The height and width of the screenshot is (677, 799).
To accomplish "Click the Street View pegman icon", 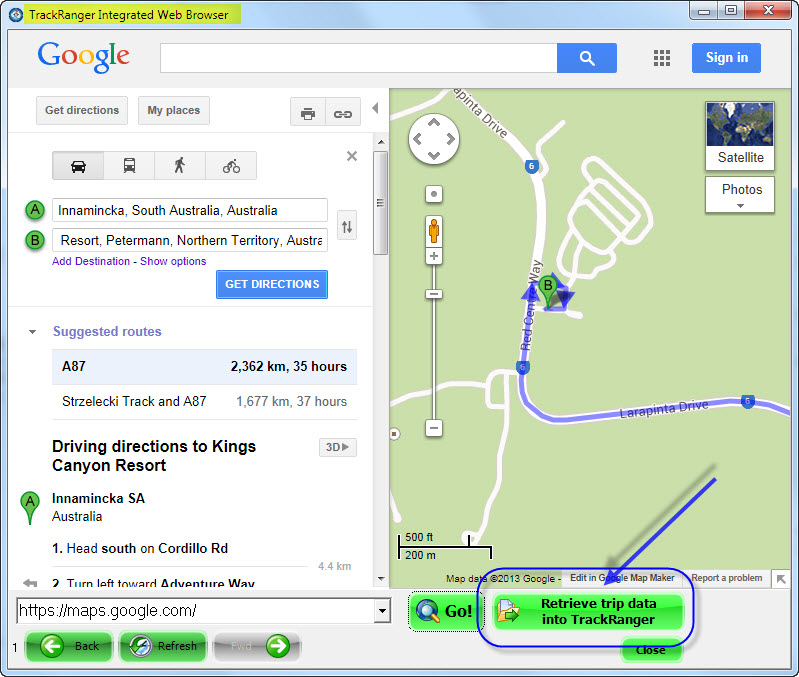I will pyautogui.click(x=434, y=230).
